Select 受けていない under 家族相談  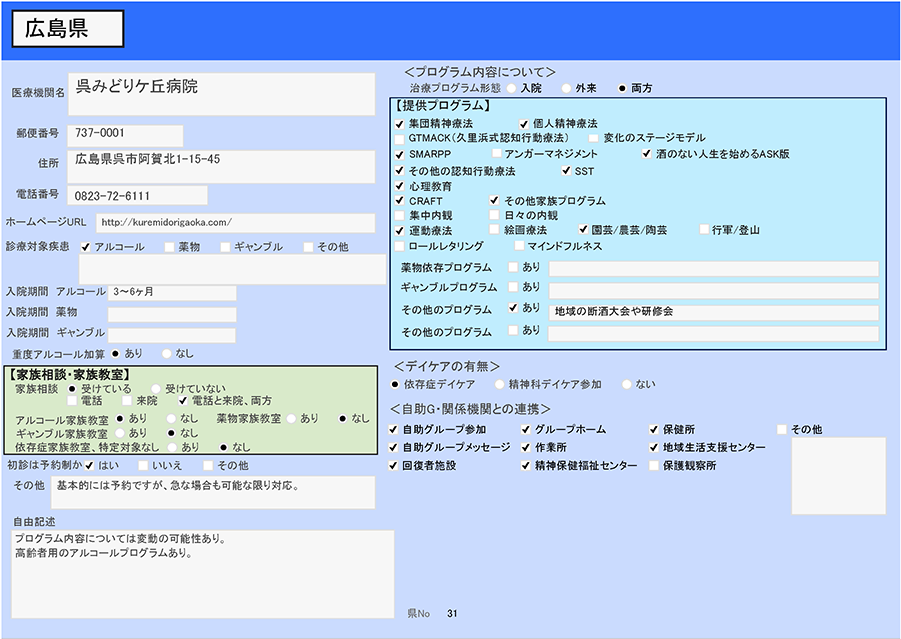pyautogui.click(x=156, y=388)
